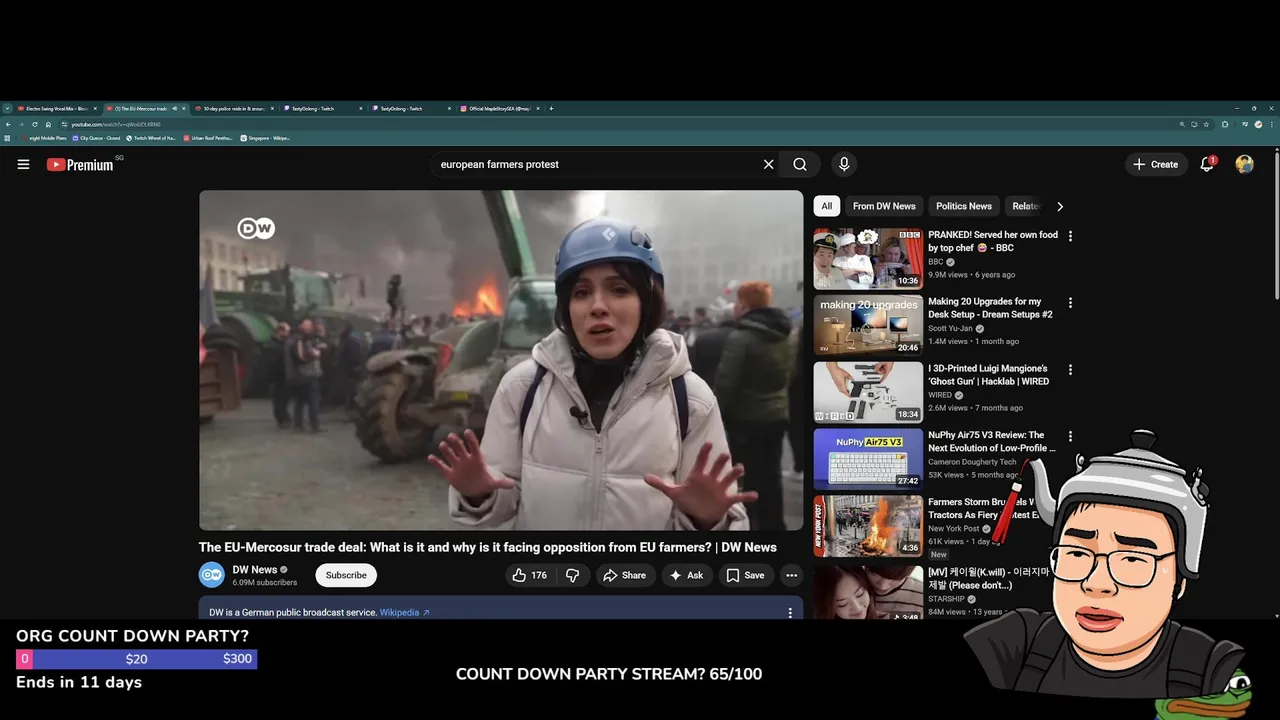Open the Chrome three-dot menu

pos(1272,124)
